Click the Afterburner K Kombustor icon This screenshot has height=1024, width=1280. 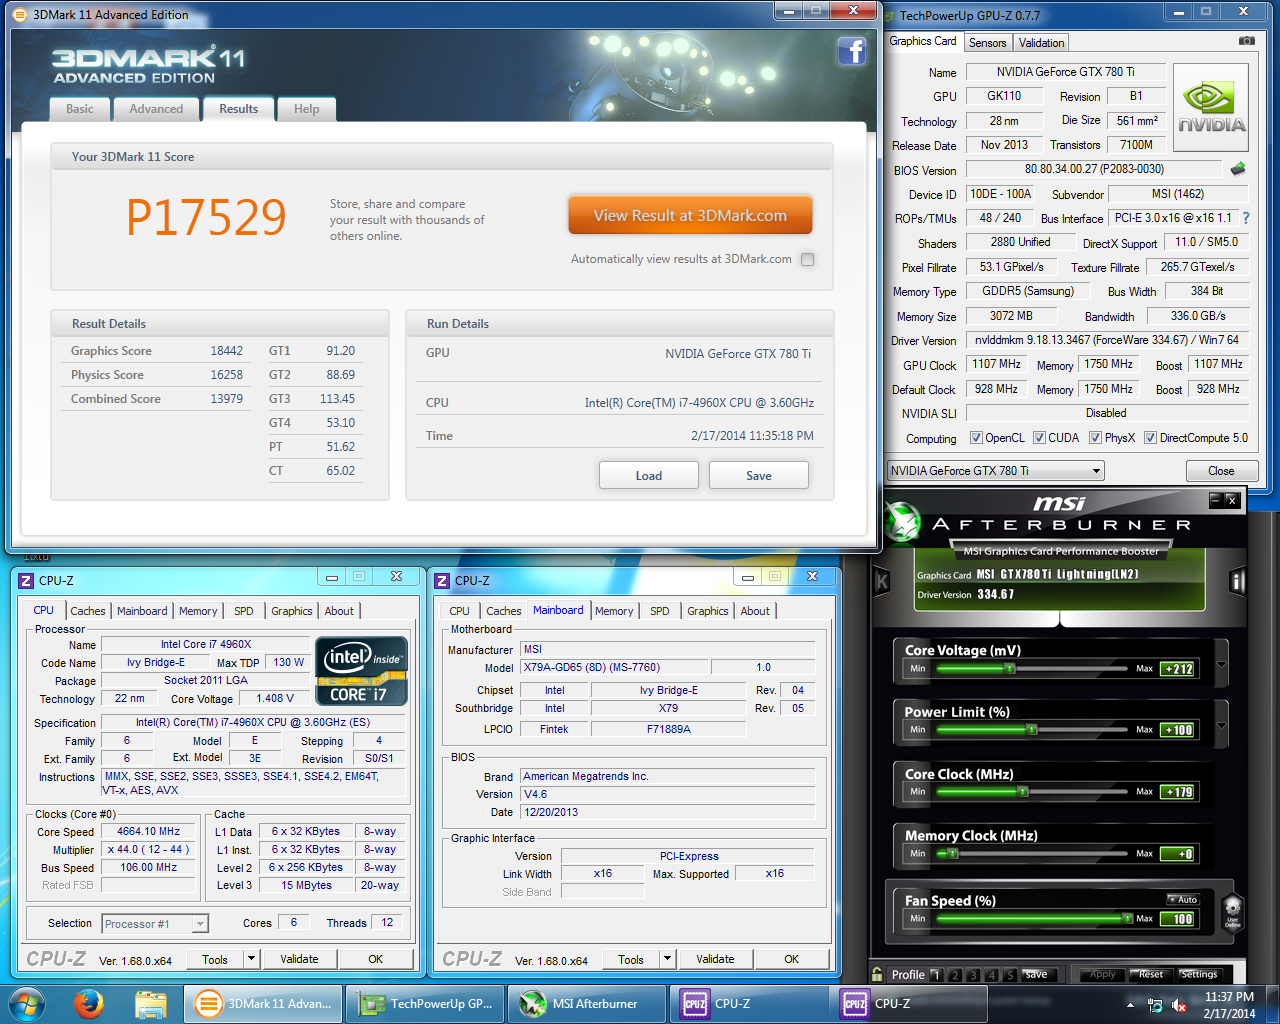pyautogui.click(x=881, y=581)
